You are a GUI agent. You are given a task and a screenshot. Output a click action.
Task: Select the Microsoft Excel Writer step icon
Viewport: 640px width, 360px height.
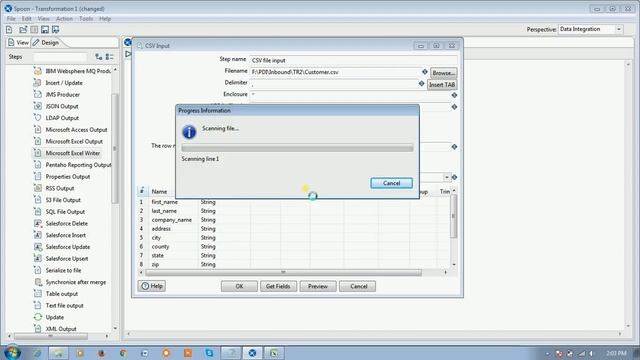pos(38,153)
